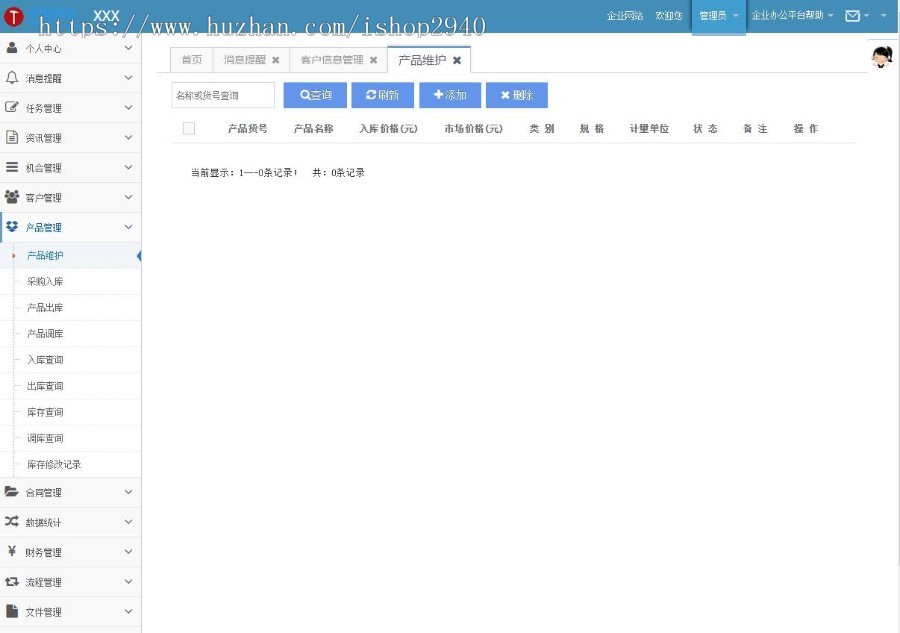Collapse the 产品管理 sidebar section
Viewport: 900px width, 633px height.
tap(127, 227)
